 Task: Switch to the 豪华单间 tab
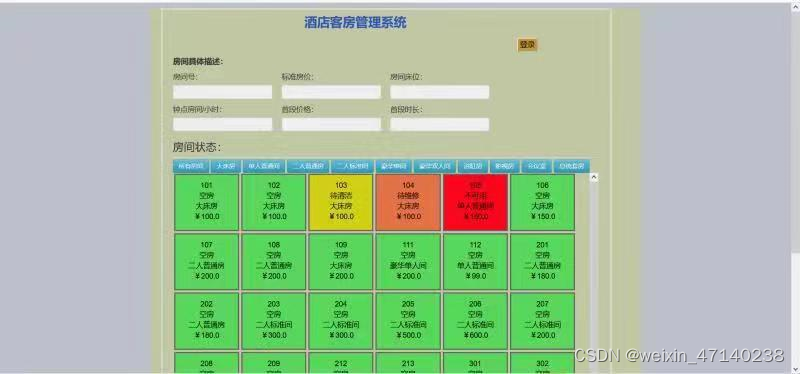(x=393, y=166)
